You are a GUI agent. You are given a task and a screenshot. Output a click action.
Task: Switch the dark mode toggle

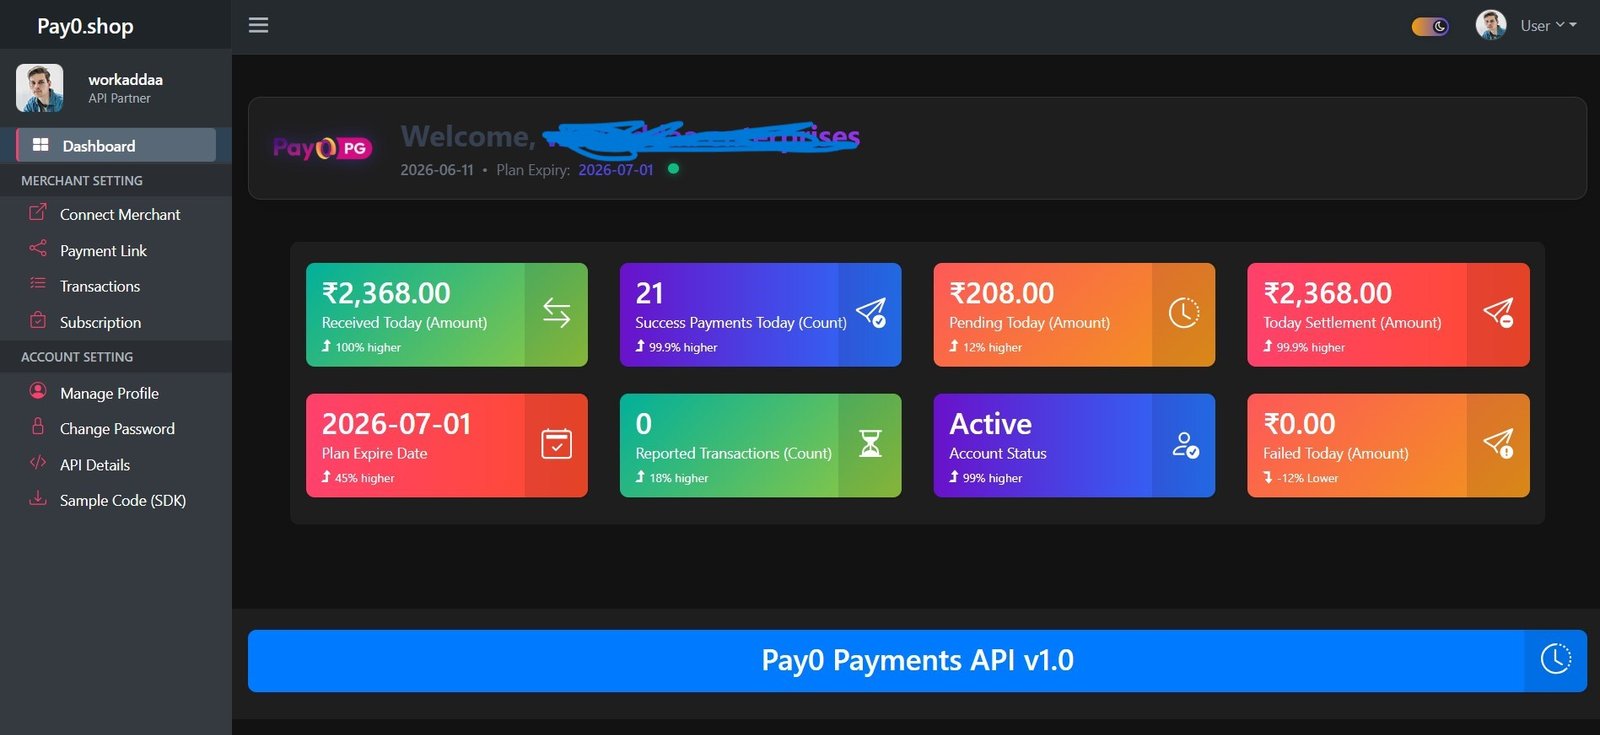pyautogui.click(x=1430, y=26)
